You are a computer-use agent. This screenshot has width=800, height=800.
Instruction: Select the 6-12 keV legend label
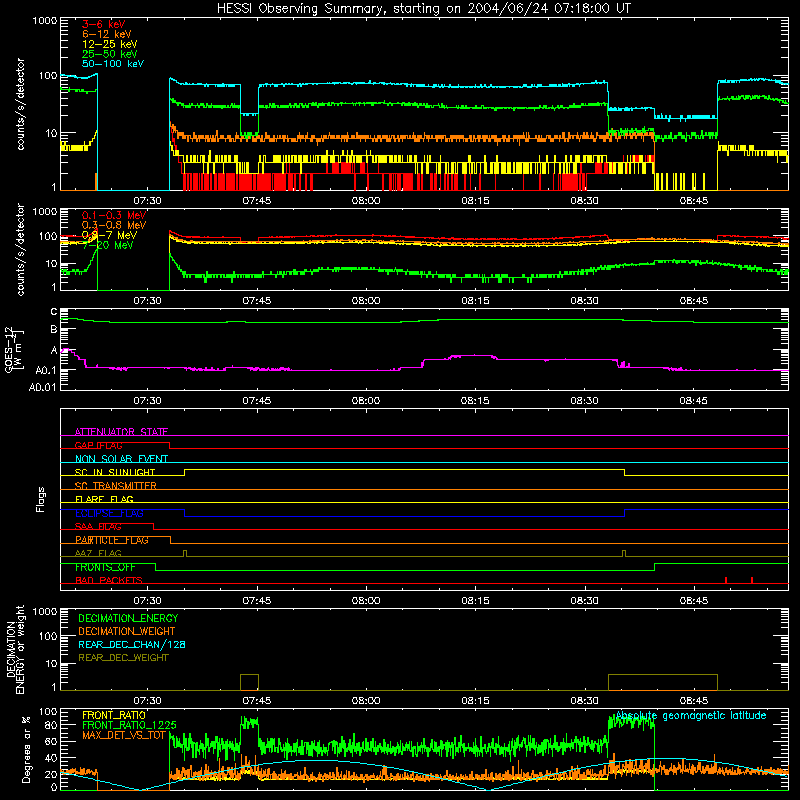107,34
